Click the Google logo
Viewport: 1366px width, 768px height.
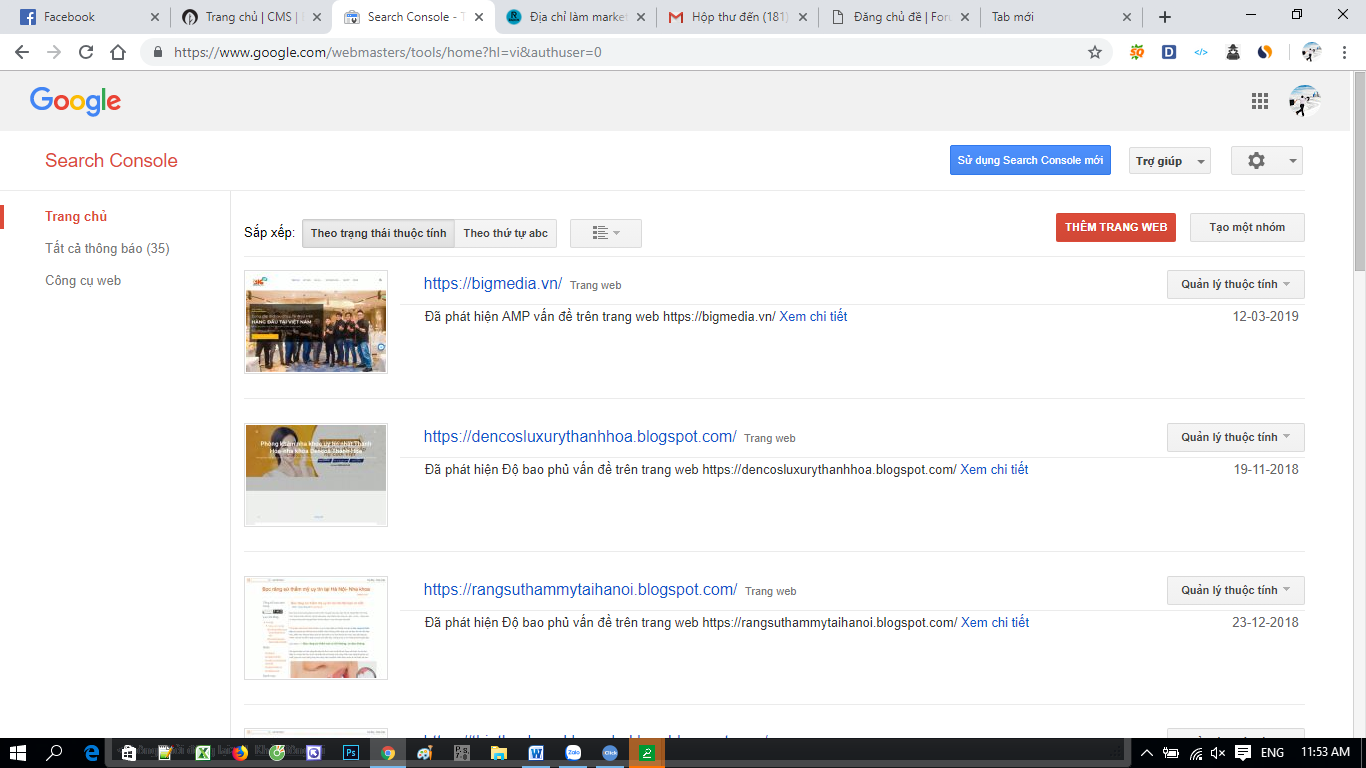click(x=75, y=101)
